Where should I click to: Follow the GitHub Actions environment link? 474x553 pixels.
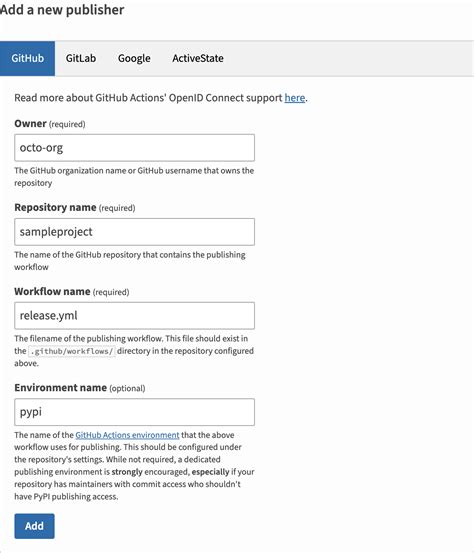click(127, 435)
